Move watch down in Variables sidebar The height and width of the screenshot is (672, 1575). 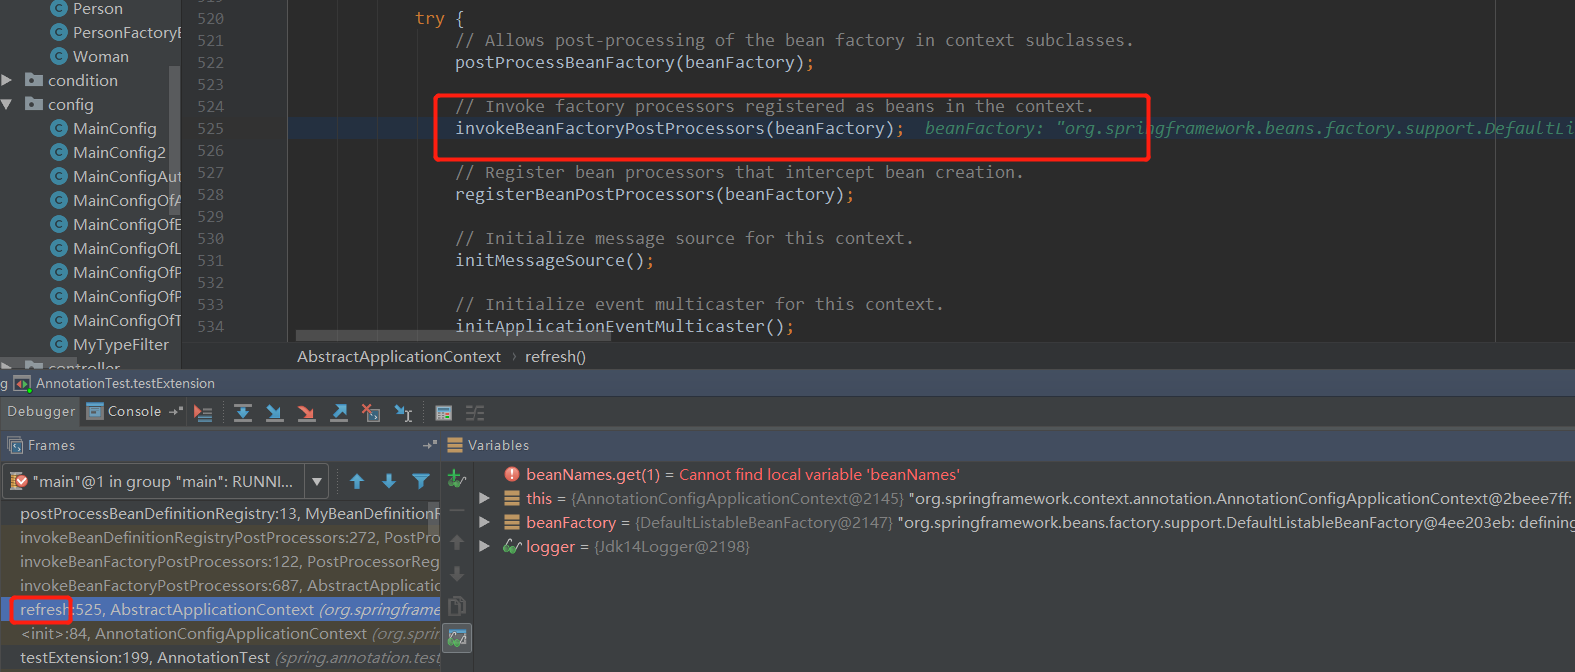click(x=457, y=574)
